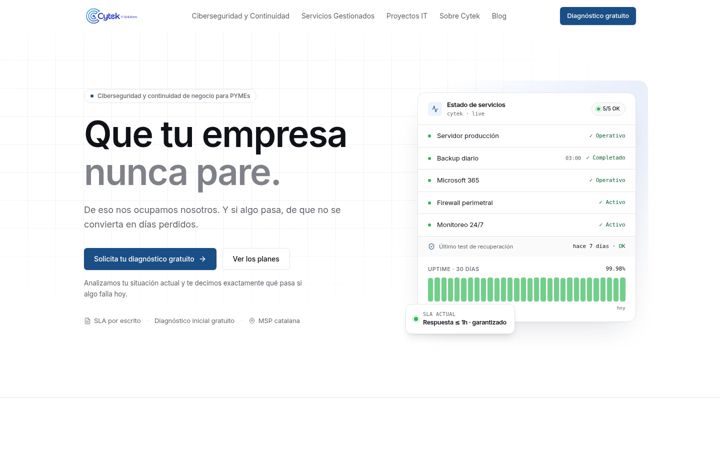
Task: Click the SLA ACTUAL response card
Action: (460, 319)
